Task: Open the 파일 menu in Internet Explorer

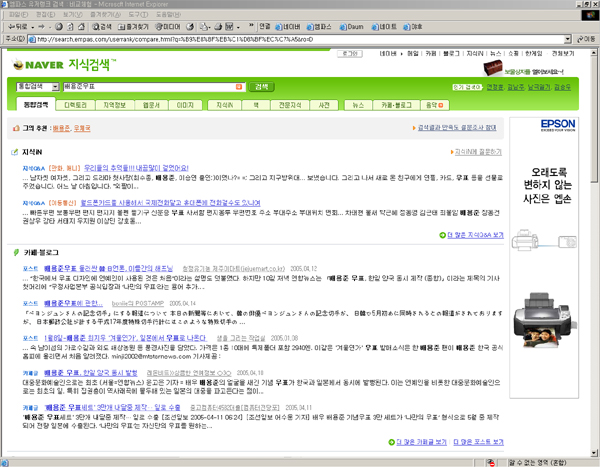Action: (13, 15)
